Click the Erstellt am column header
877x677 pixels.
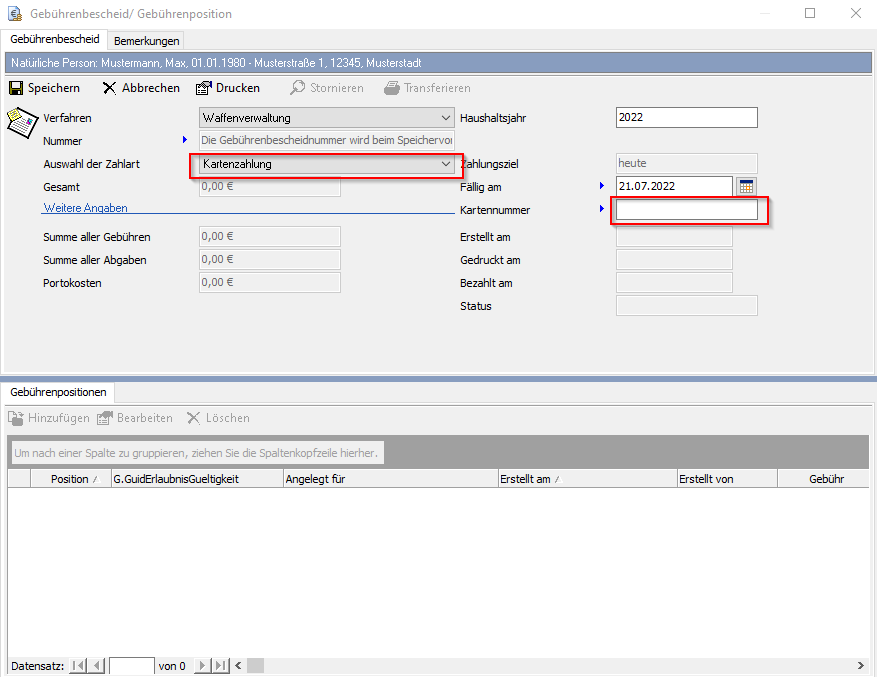[530, 479]
